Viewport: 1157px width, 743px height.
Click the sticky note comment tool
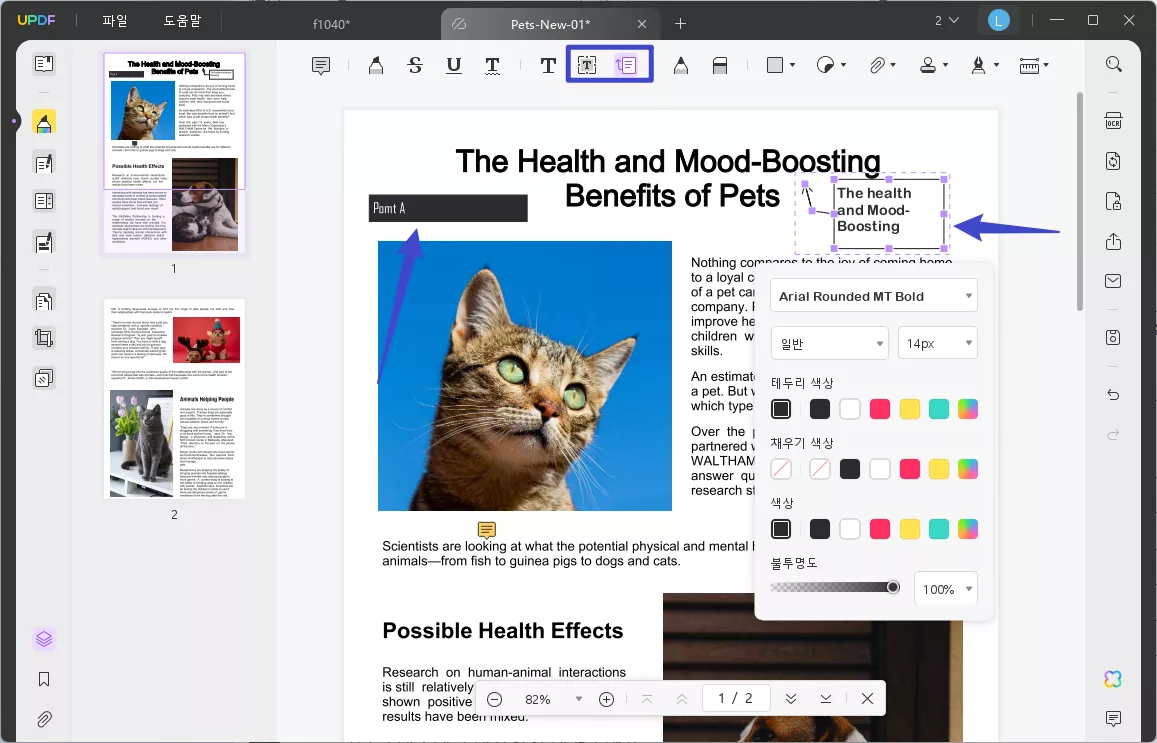tap(321, 66)
